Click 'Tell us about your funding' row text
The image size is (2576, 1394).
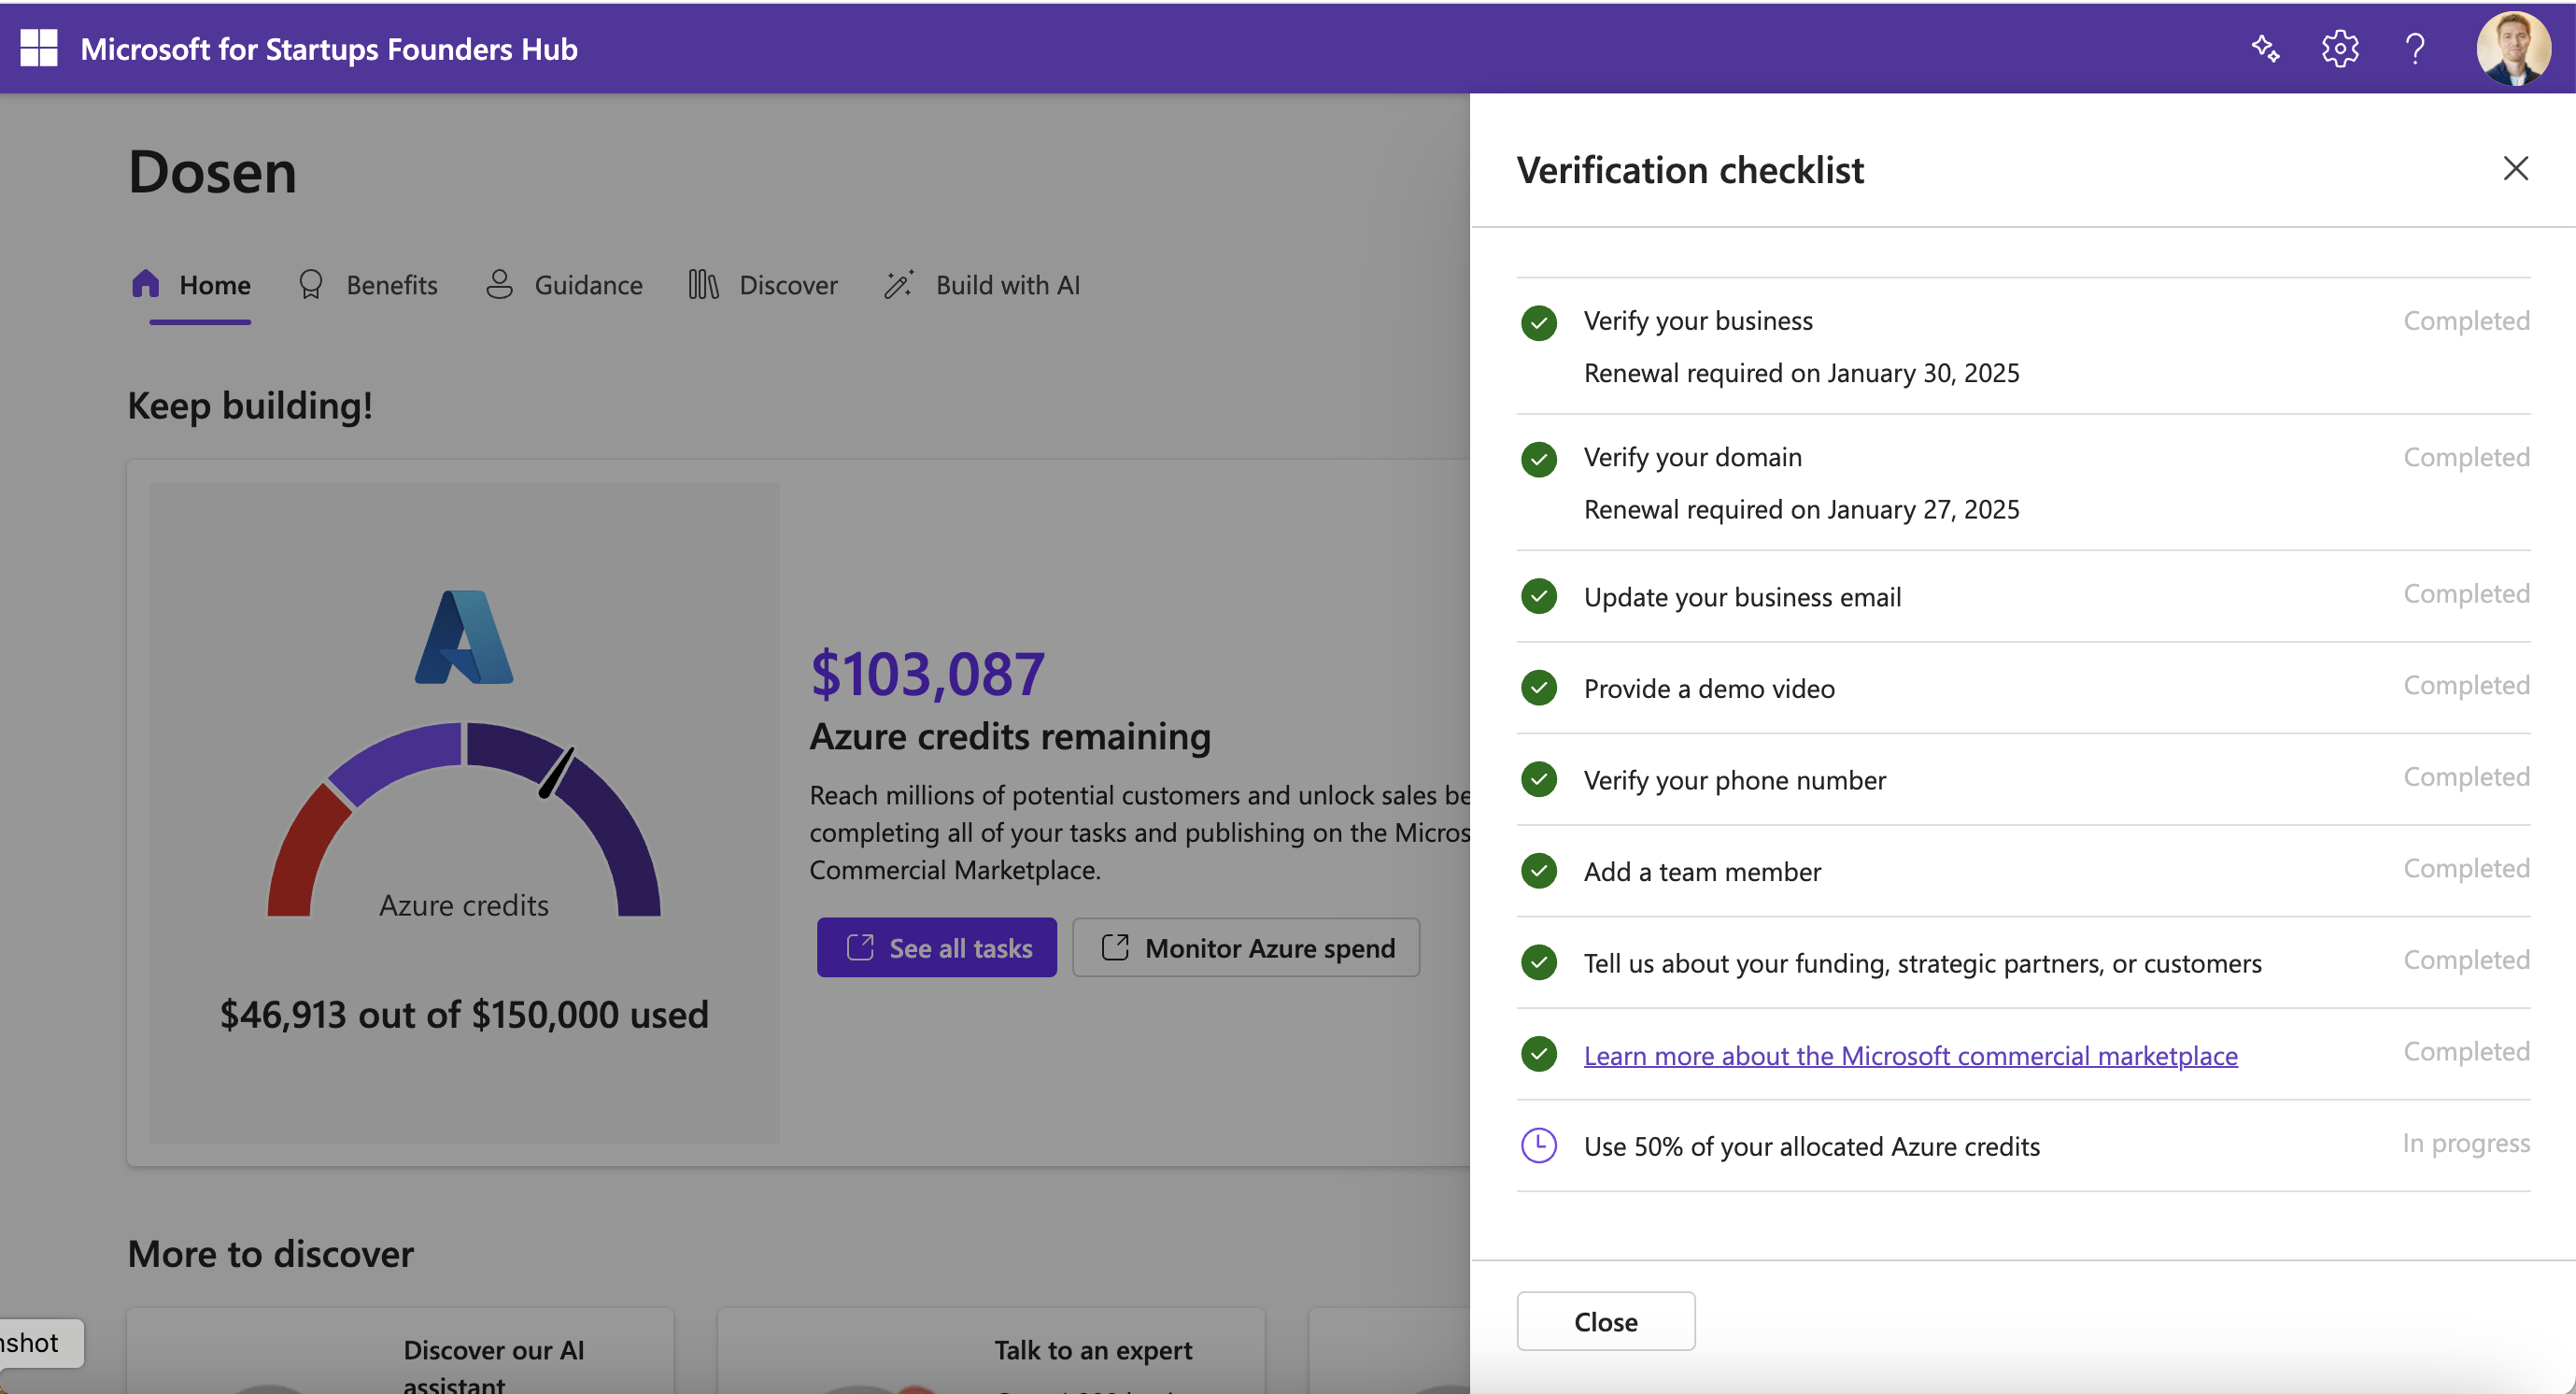pos(1922,964)
